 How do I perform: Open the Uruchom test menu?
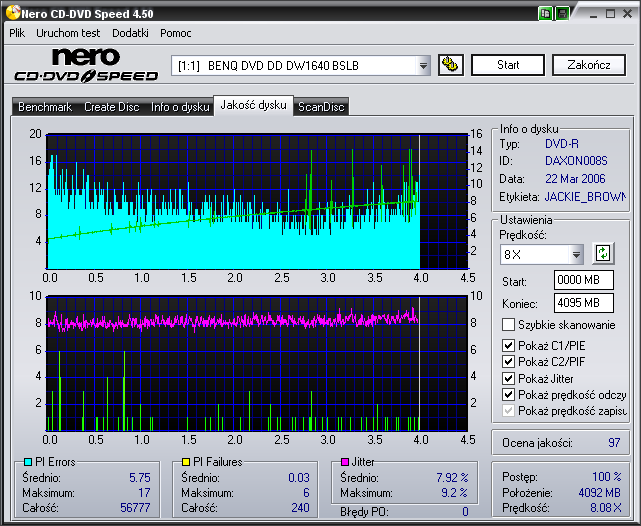pos(68,33)
